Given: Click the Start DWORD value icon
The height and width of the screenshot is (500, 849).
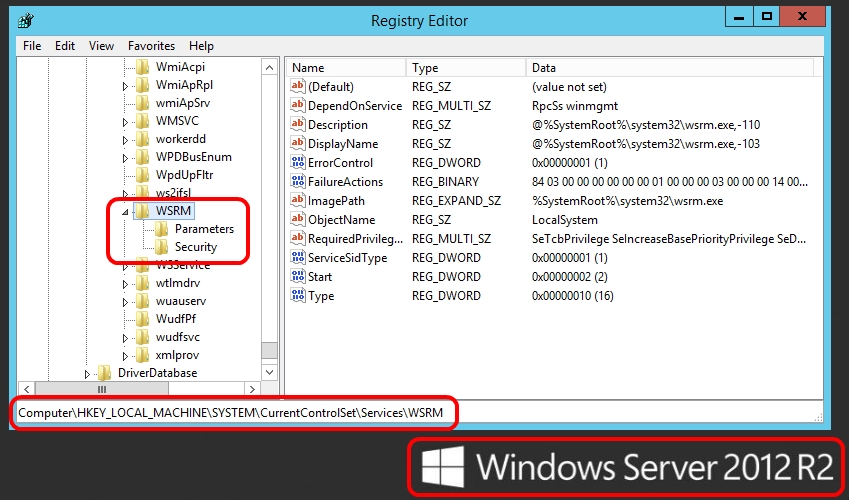Looking at the screenshot, I should 298,276.
